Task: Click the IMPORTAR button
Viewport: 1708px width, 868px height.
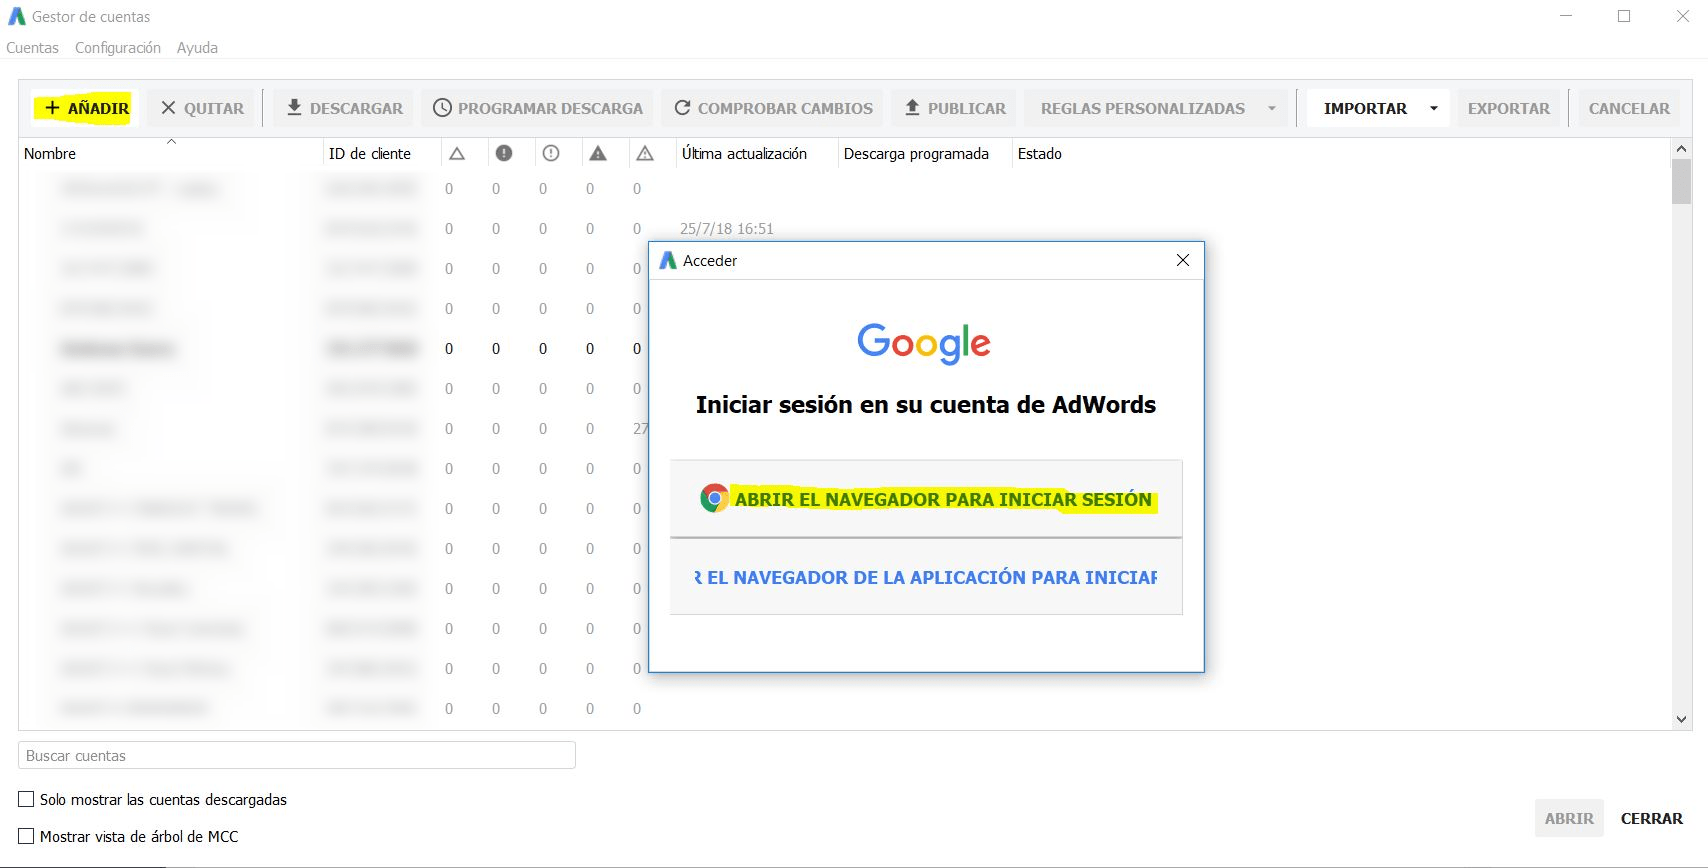Action: pos(1365,108)
